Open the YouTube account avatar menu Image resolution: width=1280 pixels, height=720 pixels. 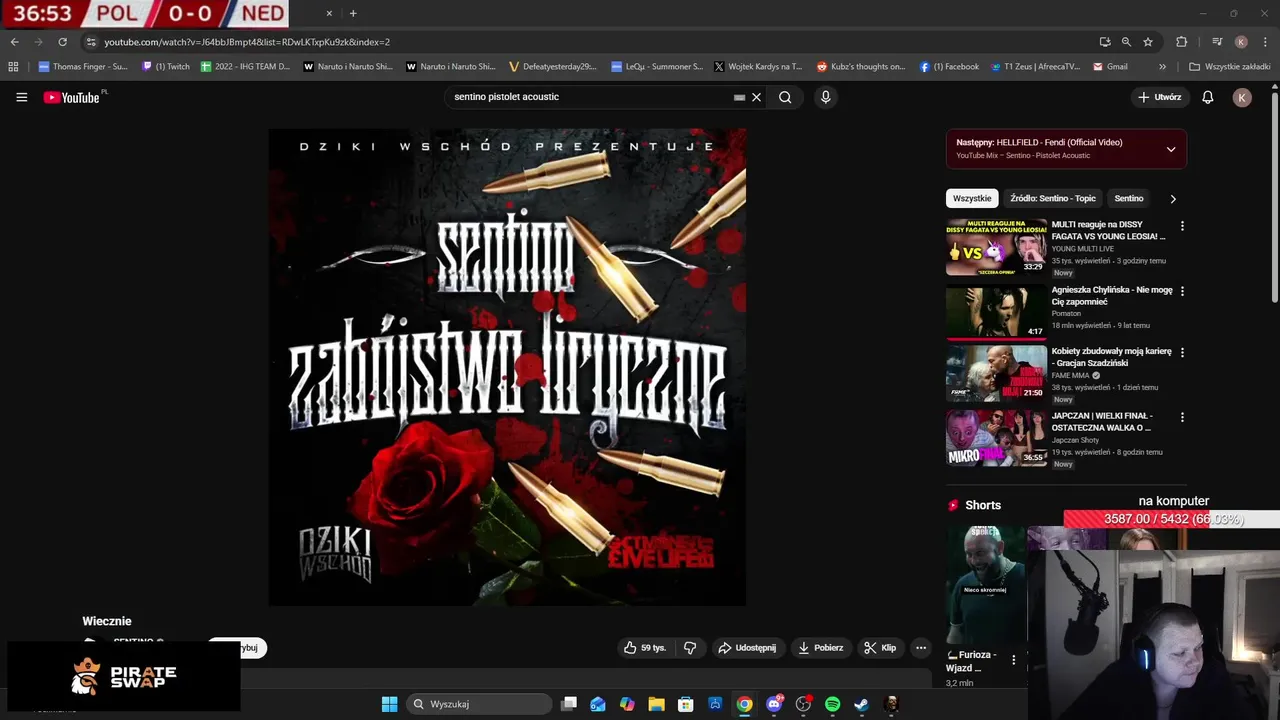pos(1242,97)
